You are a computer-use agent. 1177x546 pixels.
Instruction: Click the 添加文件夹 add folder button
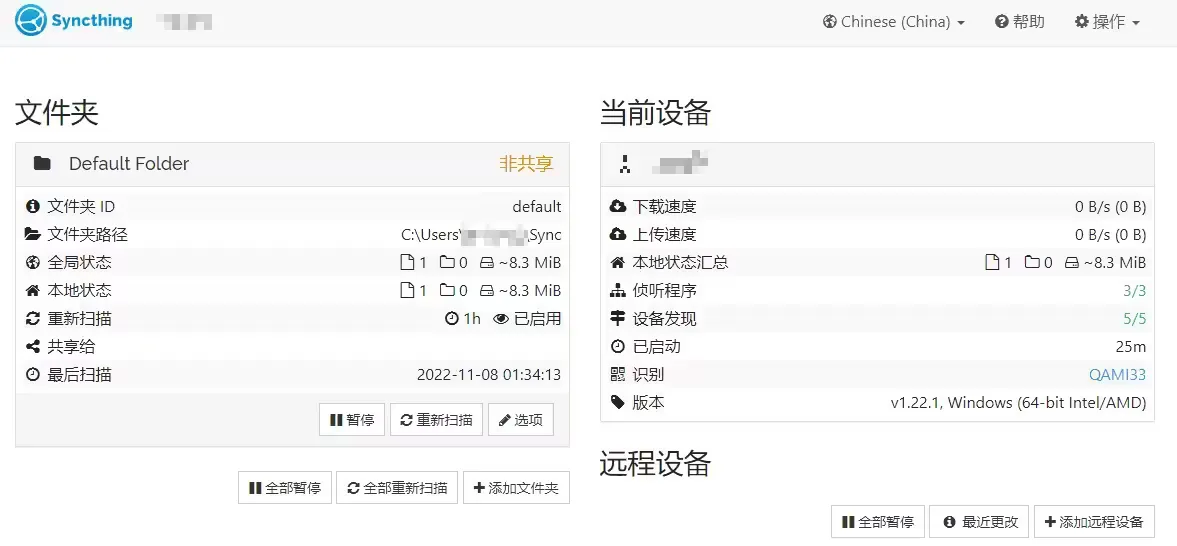point(516,488)
